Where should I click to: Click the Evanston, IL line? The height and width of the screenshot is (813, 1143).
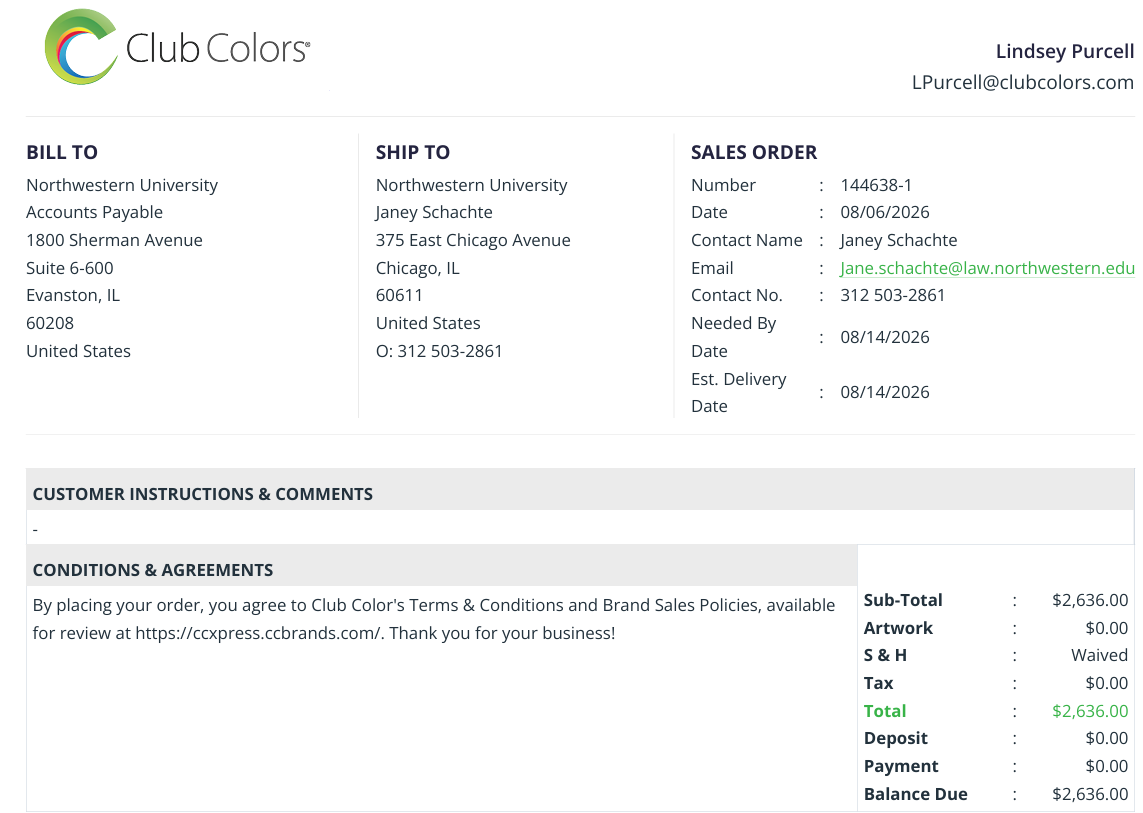pos(73,295)
